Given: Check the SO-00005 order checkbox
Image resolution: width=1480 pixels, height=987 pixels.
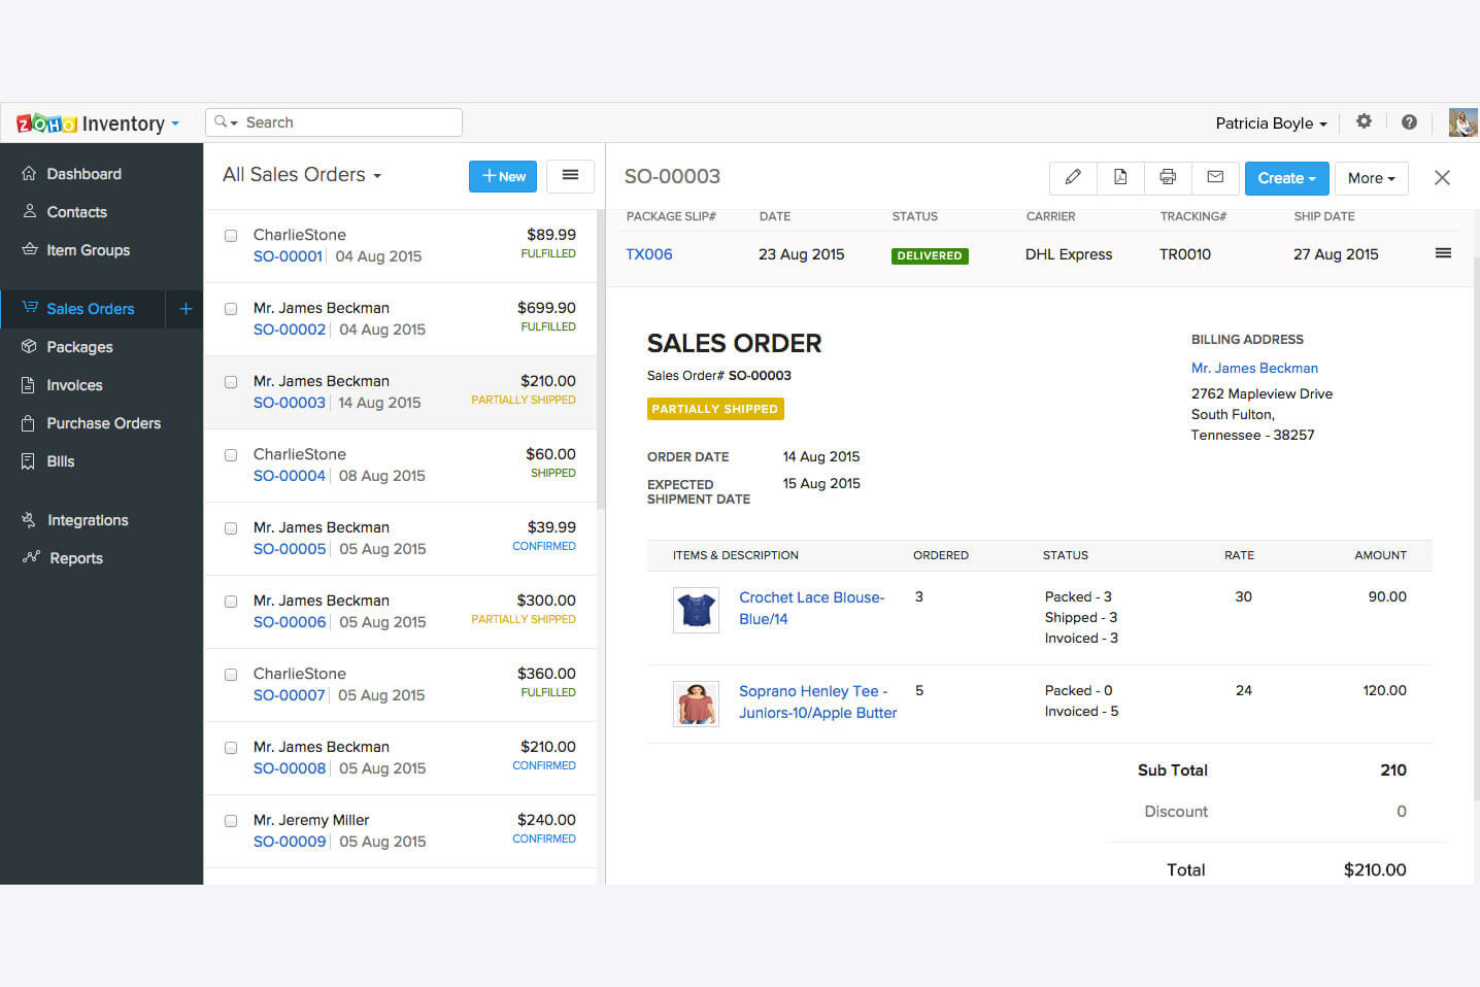Looking at the screenshot, I should tap(231, 528).
